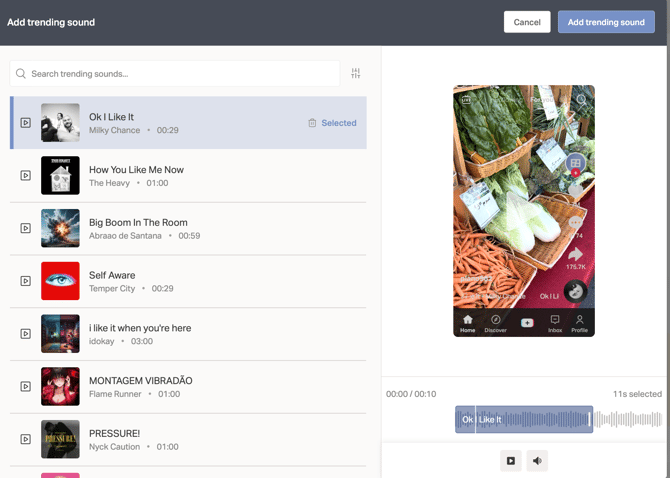670x478 pixels.
Task: Click Nyck Caution artist text
Action: coord(115,447)
